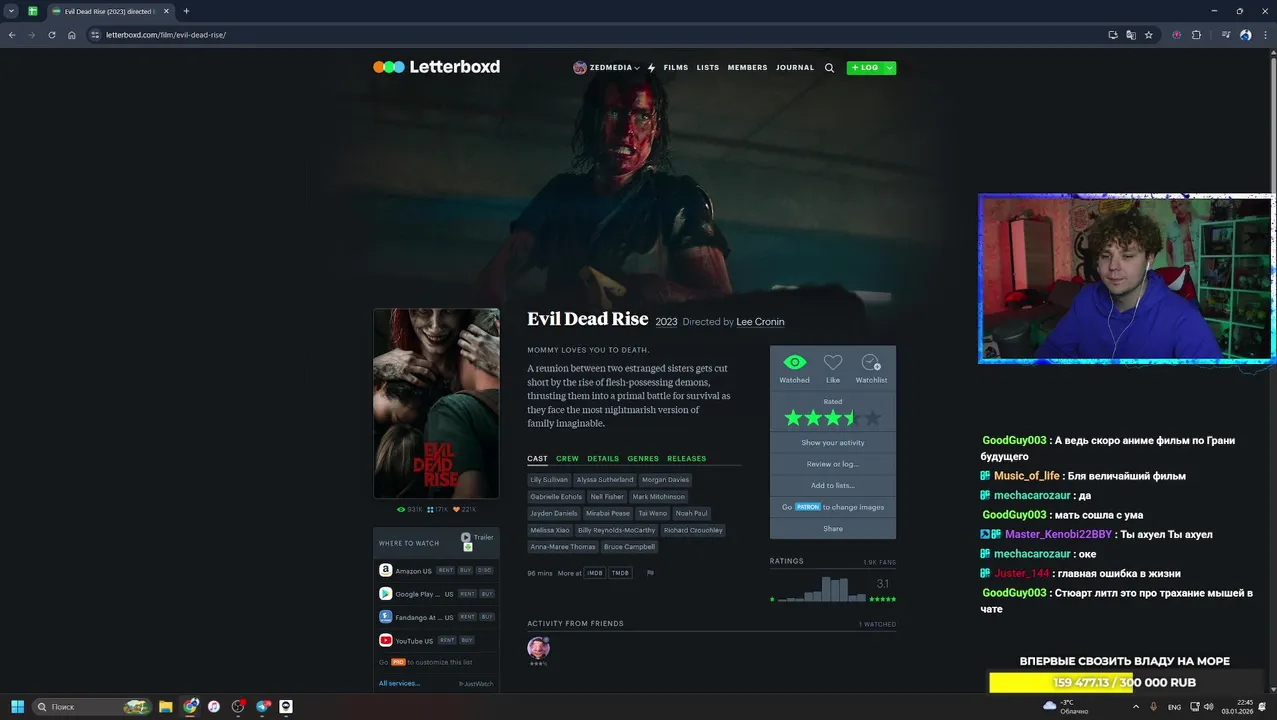Click the address bar URL
This screenshot has width=1277, height=720.
pos(166,35)
